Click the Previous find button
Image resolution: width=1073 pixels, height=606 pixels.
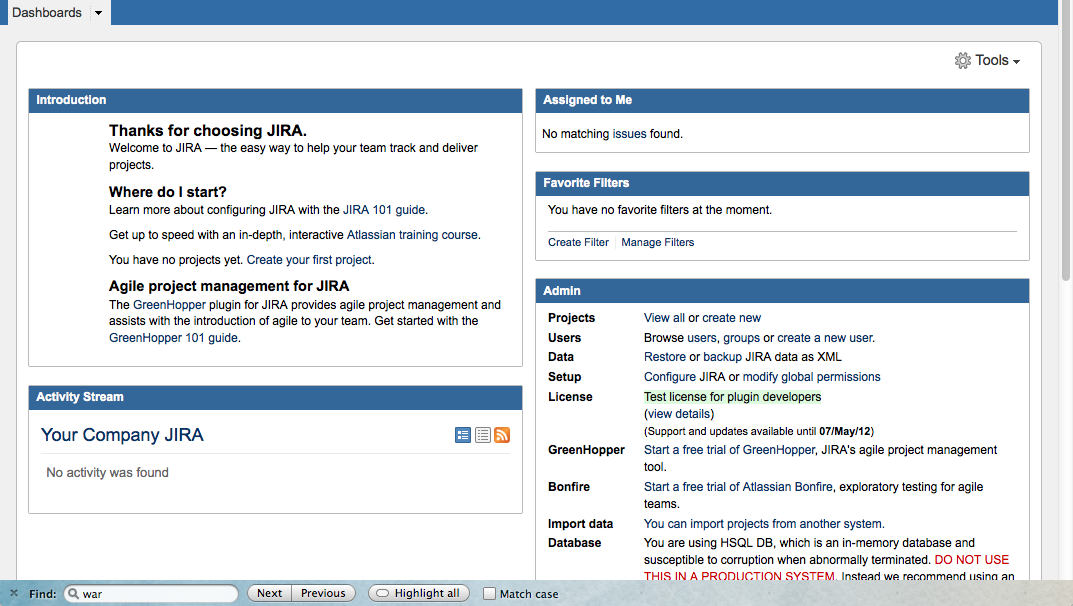pyautogui.click(x=323, y=593)
